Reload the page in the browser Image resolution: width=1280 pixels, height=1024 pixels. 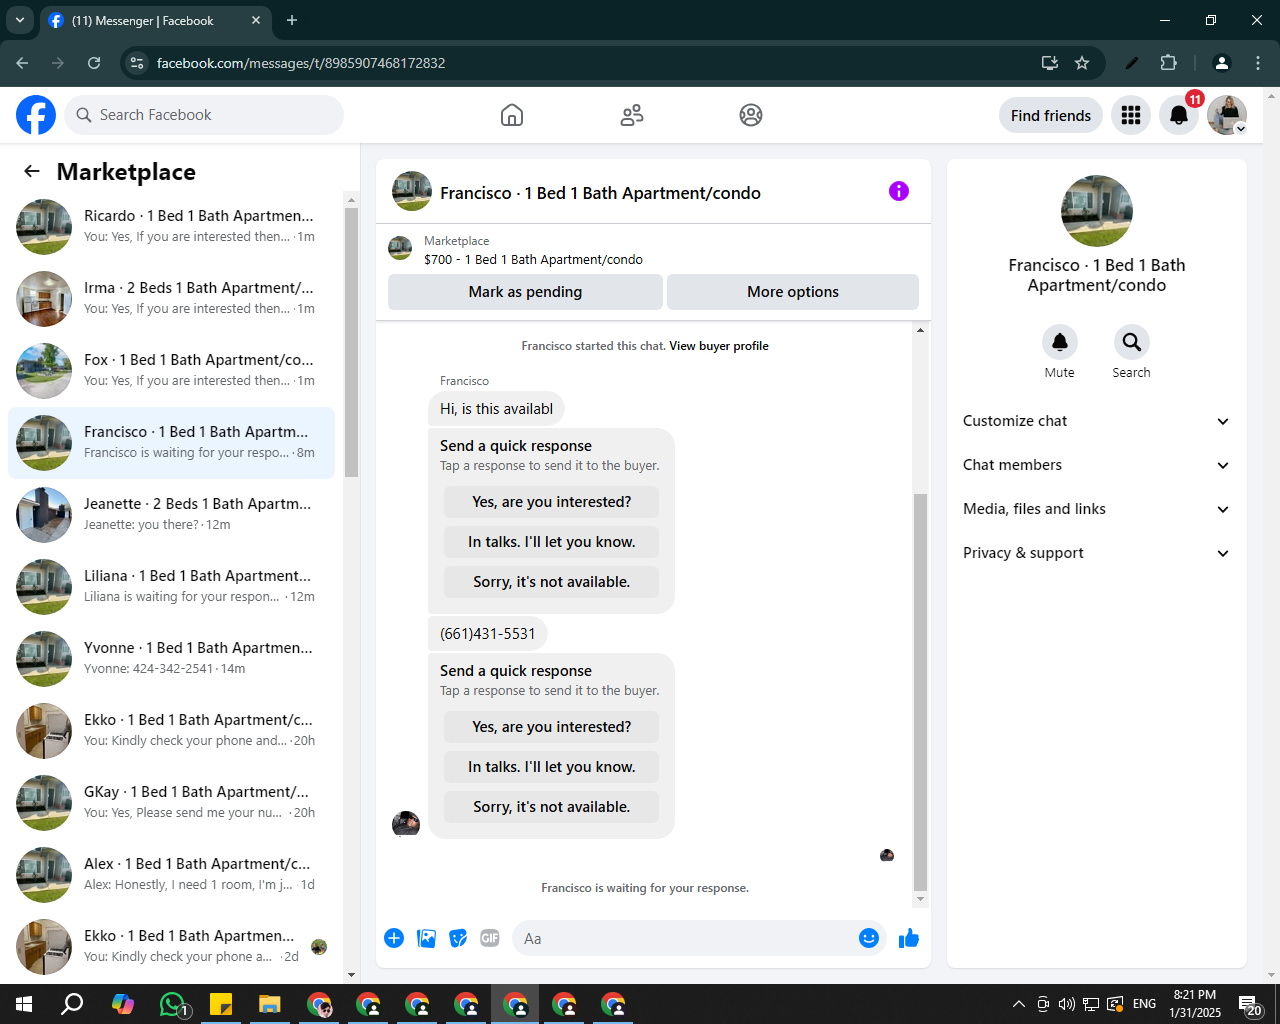tap(94, 63)
